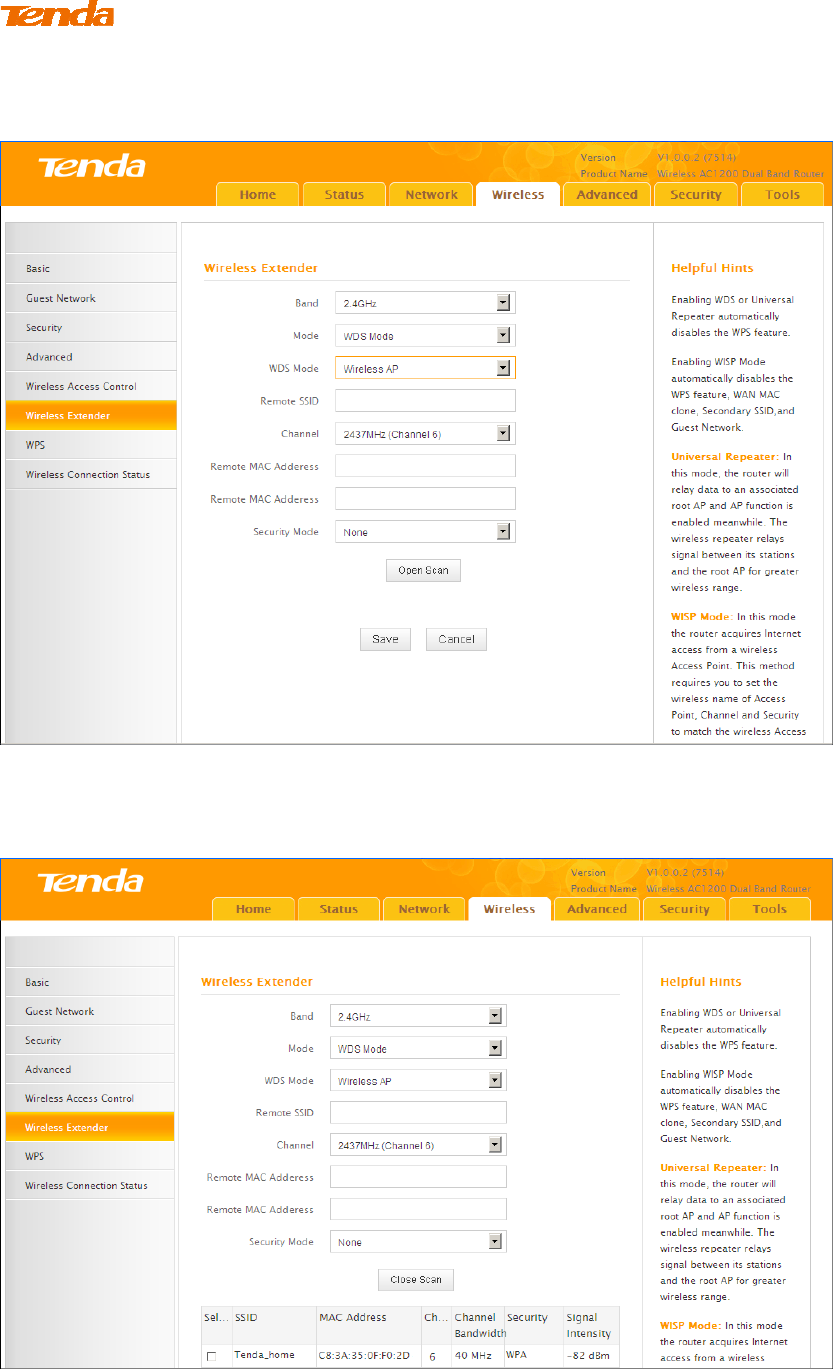Viewport: 833px width, 1369px height.
Task: Open Wireless Connection Status in the upper screenshot's sidebar
Action: pyautogui.click(x=91, y=474)
